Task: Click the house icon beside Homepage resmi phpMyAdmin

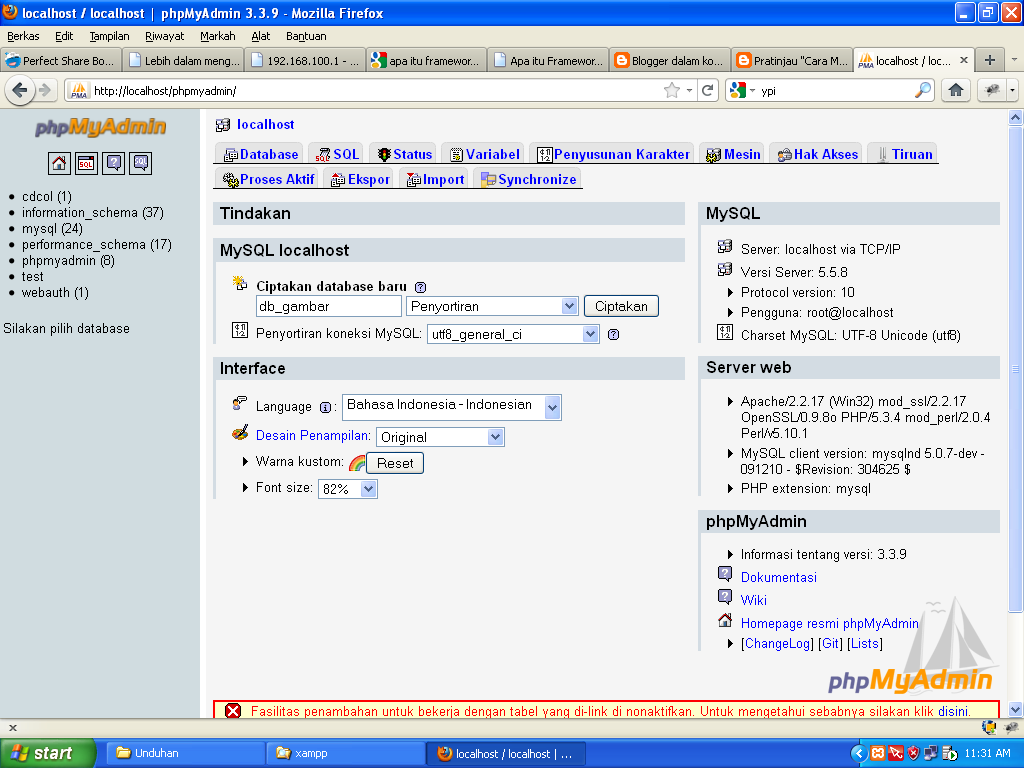Action: (x=725, y=620)
